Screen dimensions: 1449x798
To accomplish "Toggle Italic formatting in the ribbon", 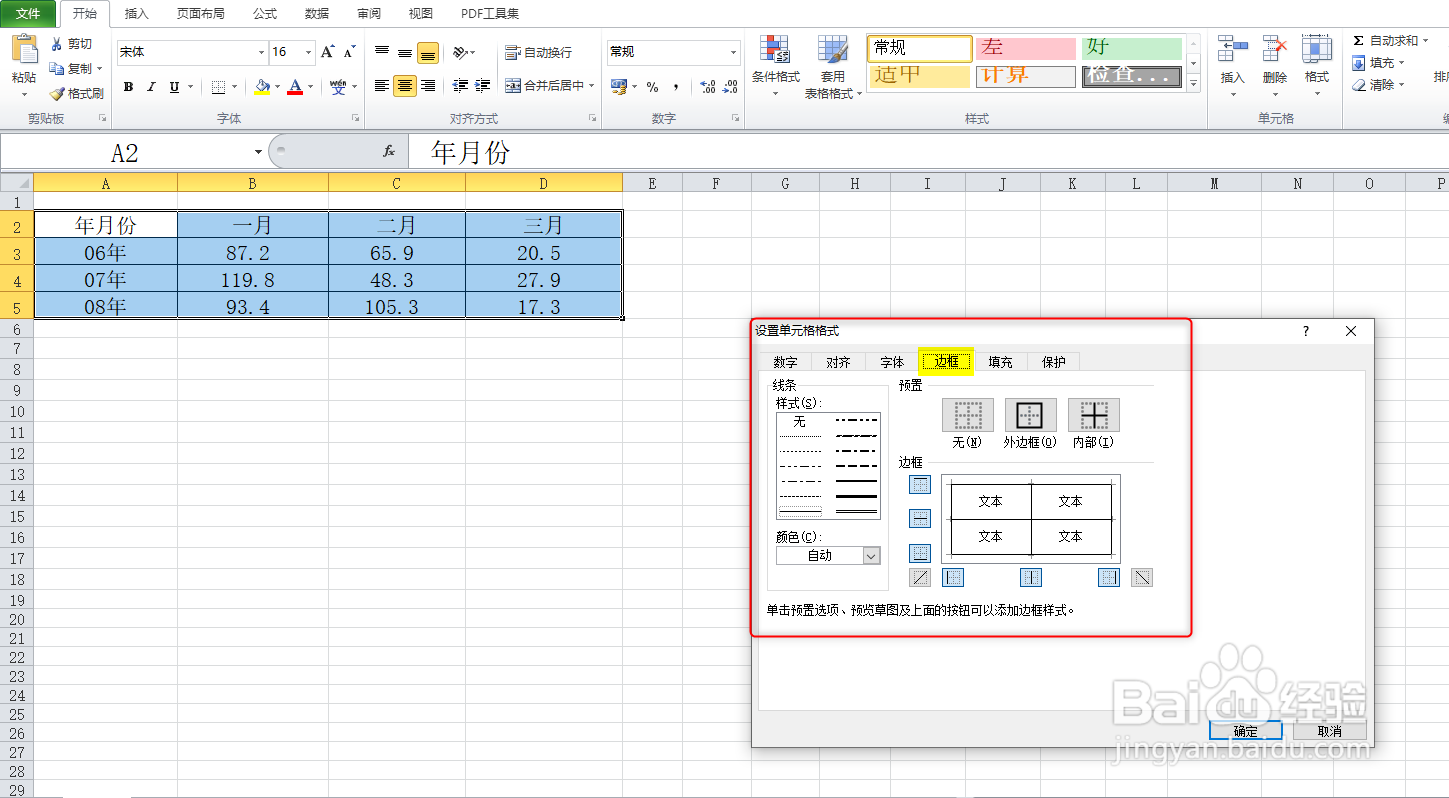I will pos(151,87).
